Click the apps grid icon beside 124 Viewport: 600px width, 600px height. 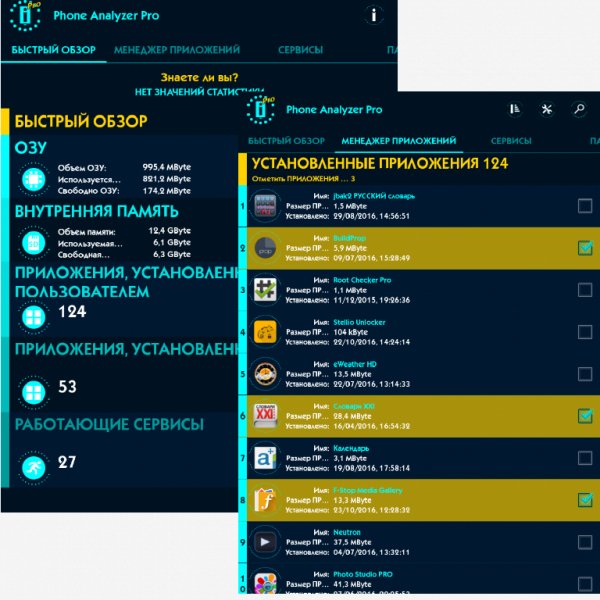[34, 317]
